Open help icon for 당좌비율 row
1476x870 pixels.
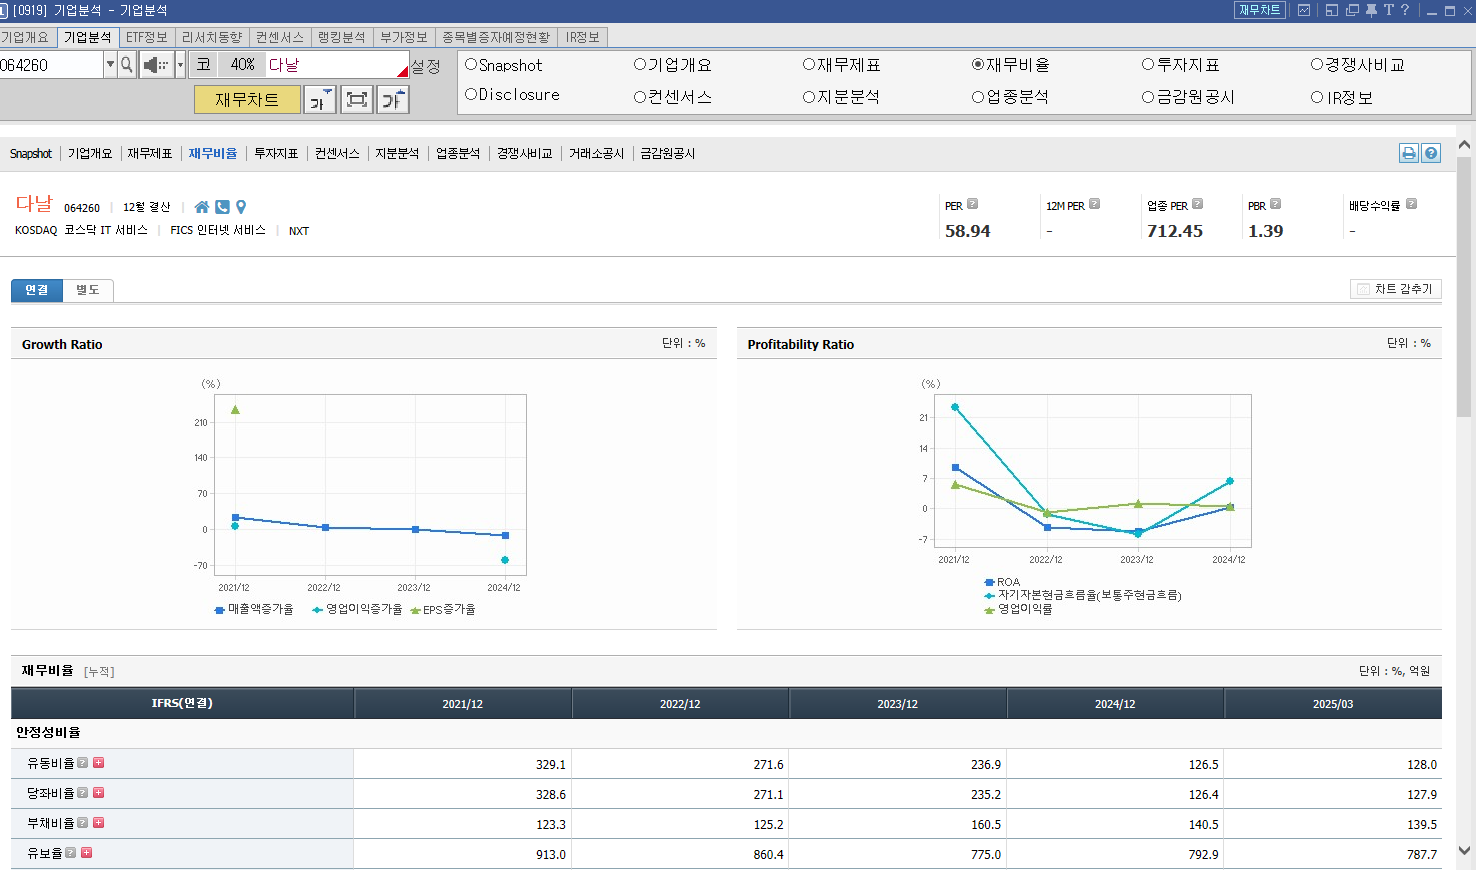pyautogui.click(x=83, y=793)
